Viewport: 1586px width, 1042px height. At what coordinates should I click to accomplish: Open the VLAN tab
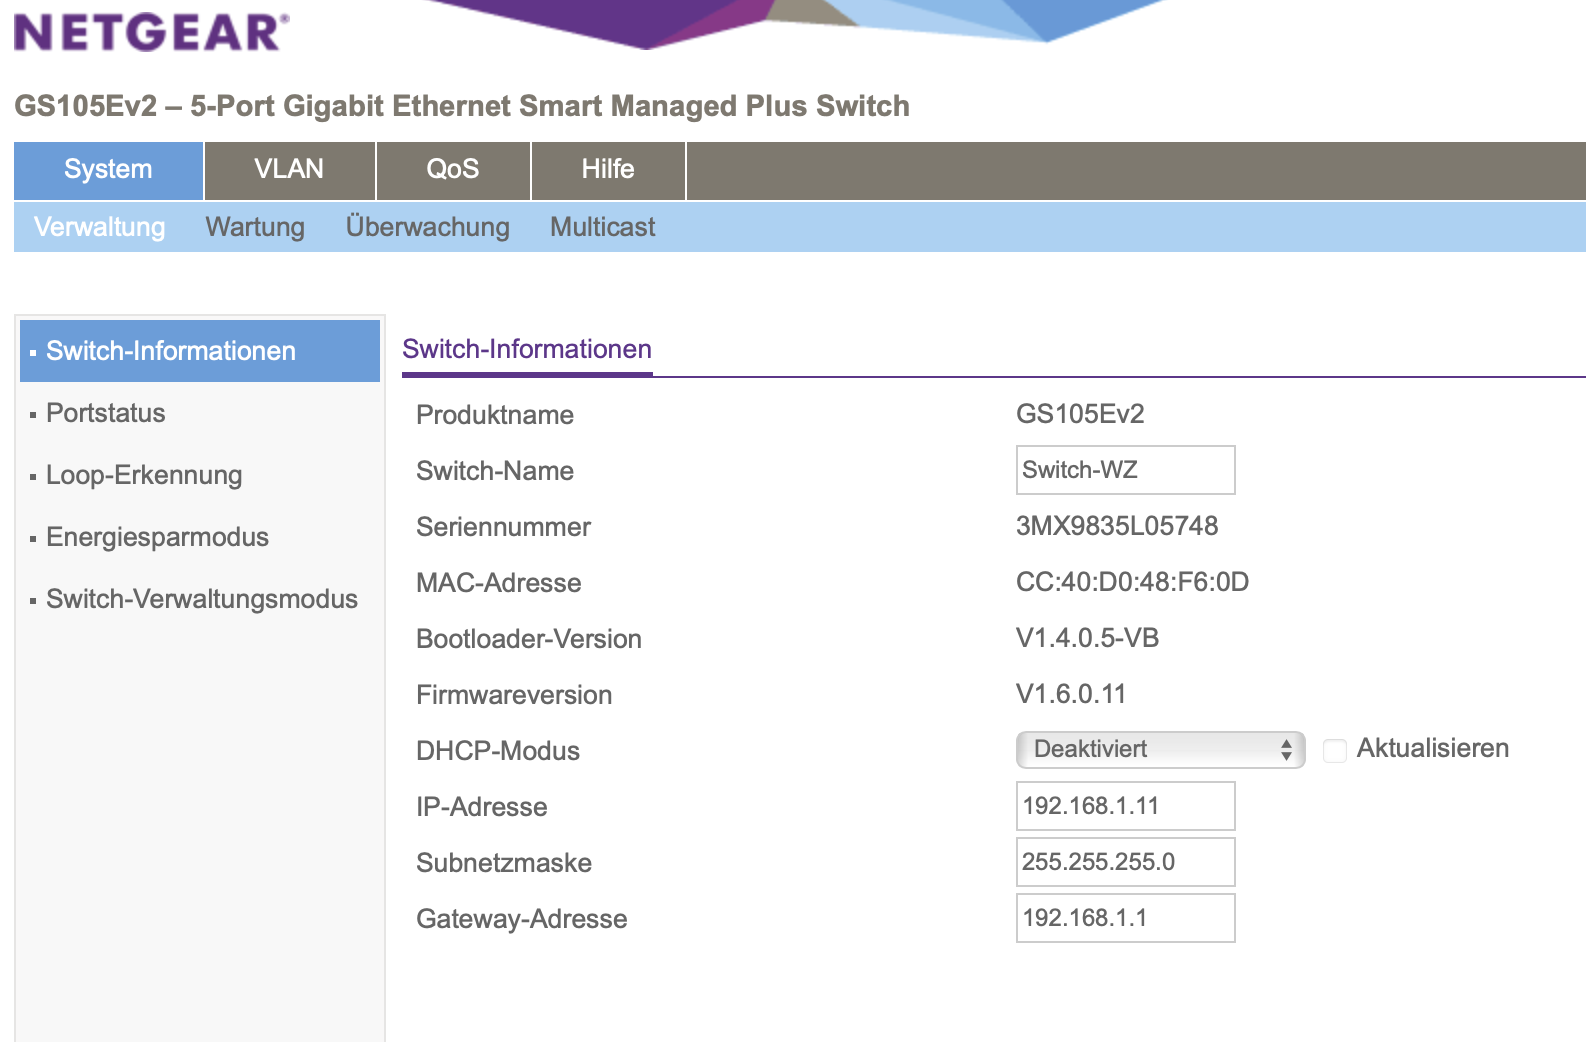coord(289,170)
